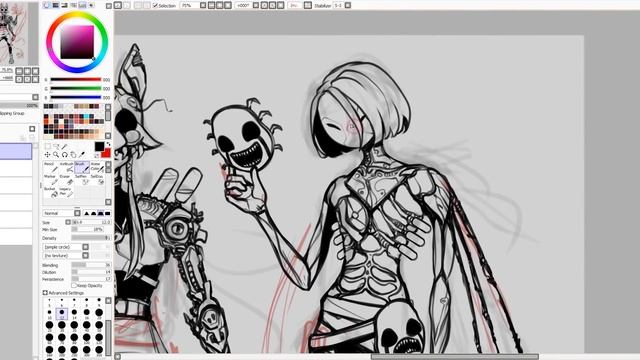Toggle the swatches panel
Screen dimensions: 640x360
click(82, 5)
